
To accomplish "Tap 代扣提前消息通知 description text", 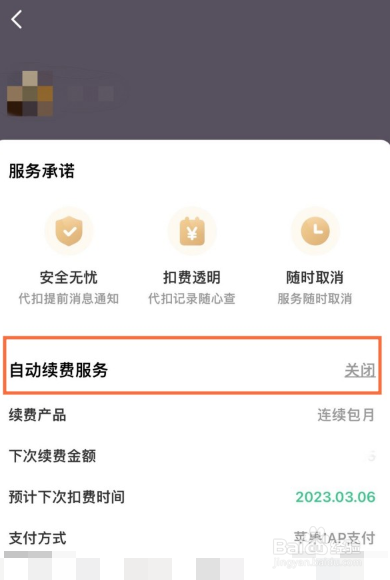I will pos(69,299).
